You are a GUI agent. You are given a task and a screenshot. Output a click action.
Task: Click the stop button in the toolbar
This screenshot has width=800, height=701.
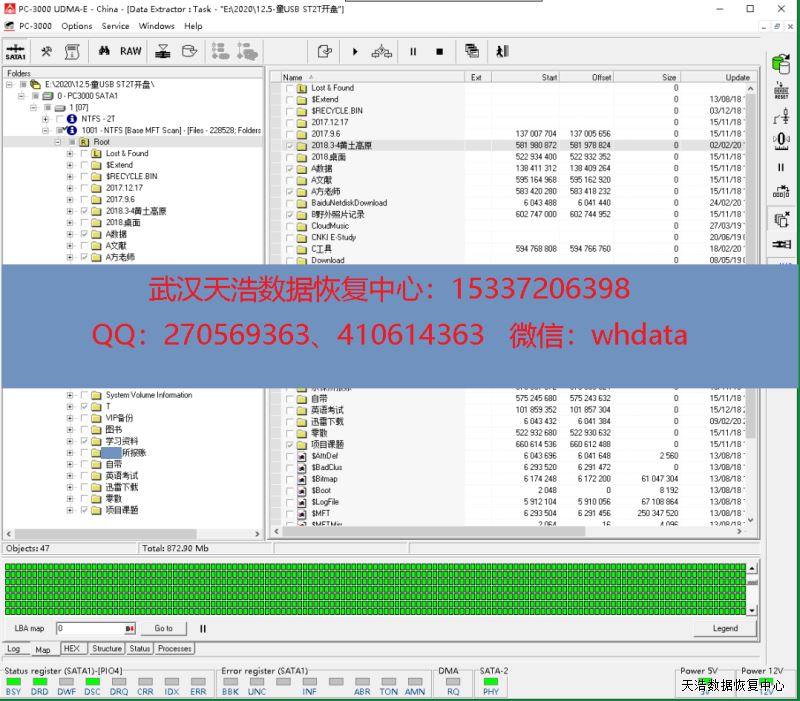[x=439, y=52]
